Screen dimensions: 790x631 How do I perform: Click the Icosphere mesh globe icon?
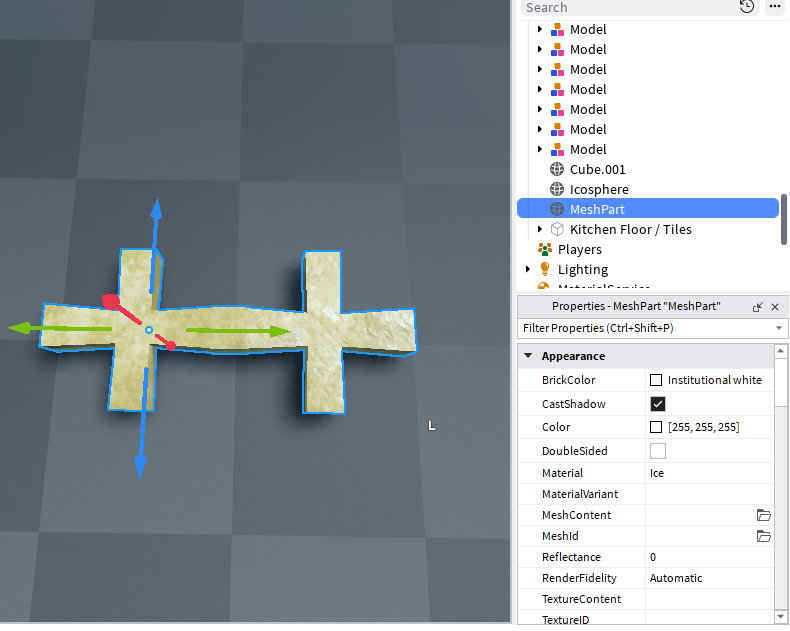coord(557,190)
